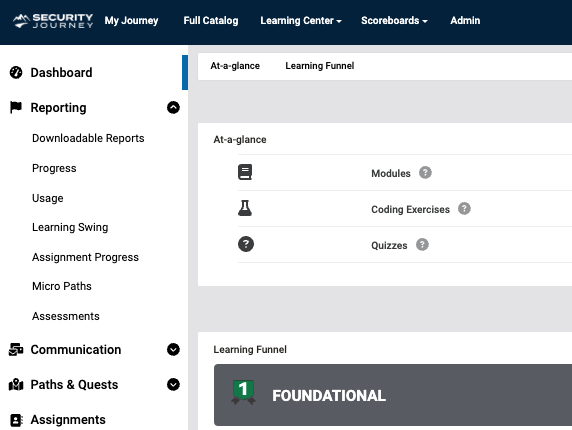Click the Security Journey logo
Viewport: 572px width, 430px height.
click(53, 21)
